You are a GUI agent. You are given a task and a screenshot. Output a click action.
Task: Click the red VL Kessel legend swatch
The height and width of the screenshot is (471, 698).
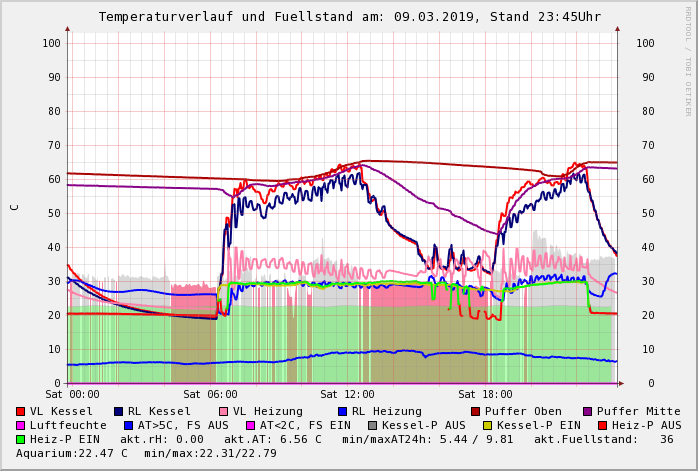point(21,411)
